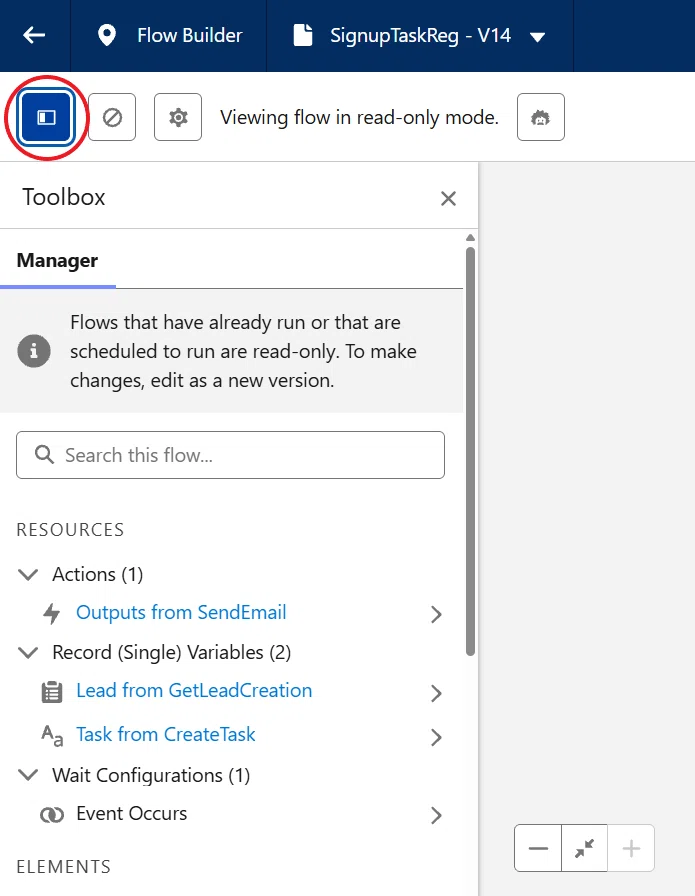The height and width of the screenshot is (896, 695).
Task: Toggle the Toolbox panel button
Action: click(46, 117)
